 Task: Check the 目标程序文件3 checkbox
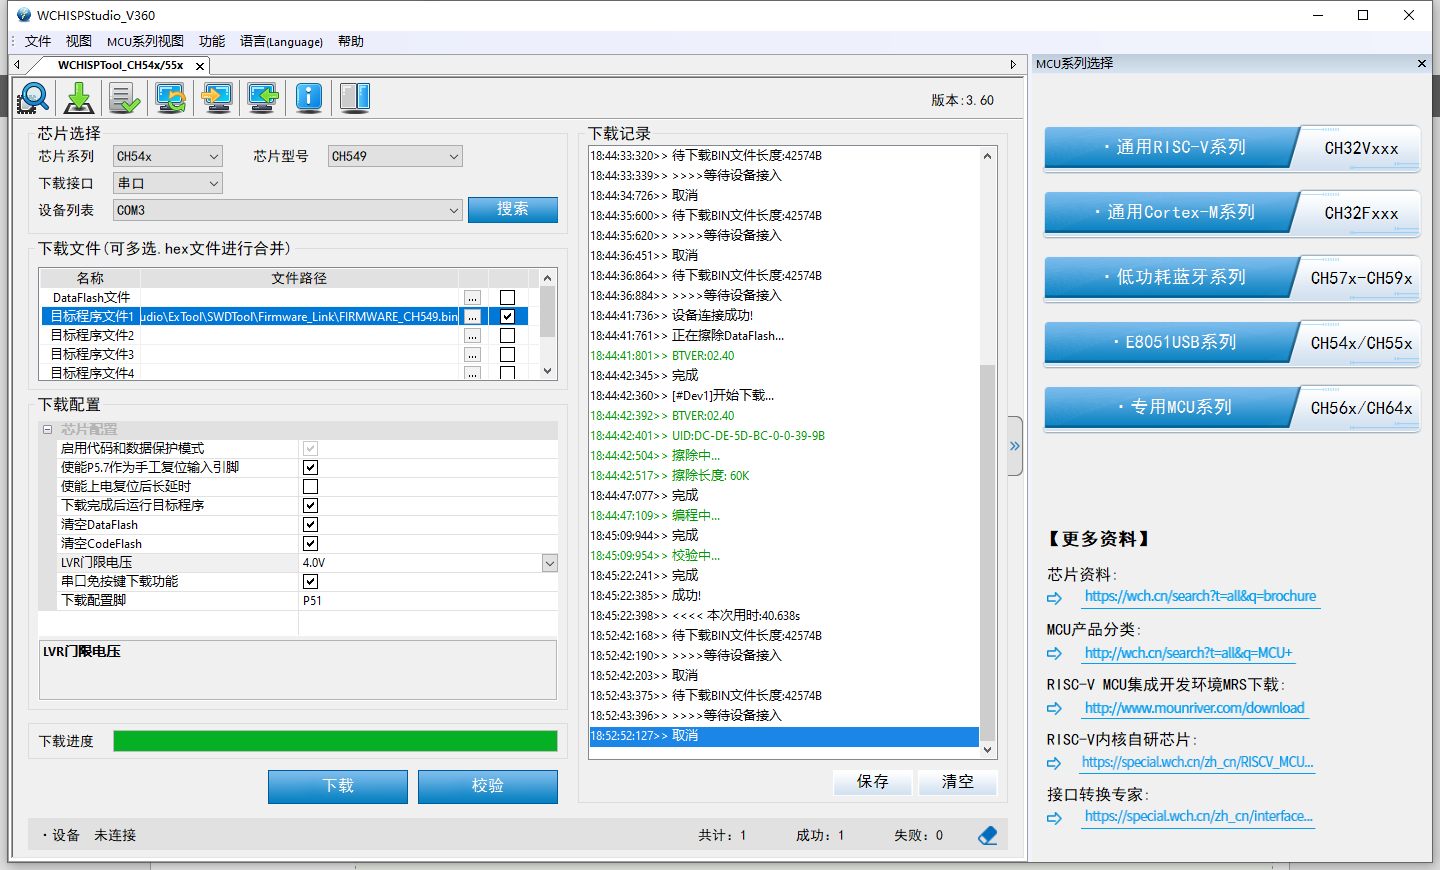tap(507, 355)
